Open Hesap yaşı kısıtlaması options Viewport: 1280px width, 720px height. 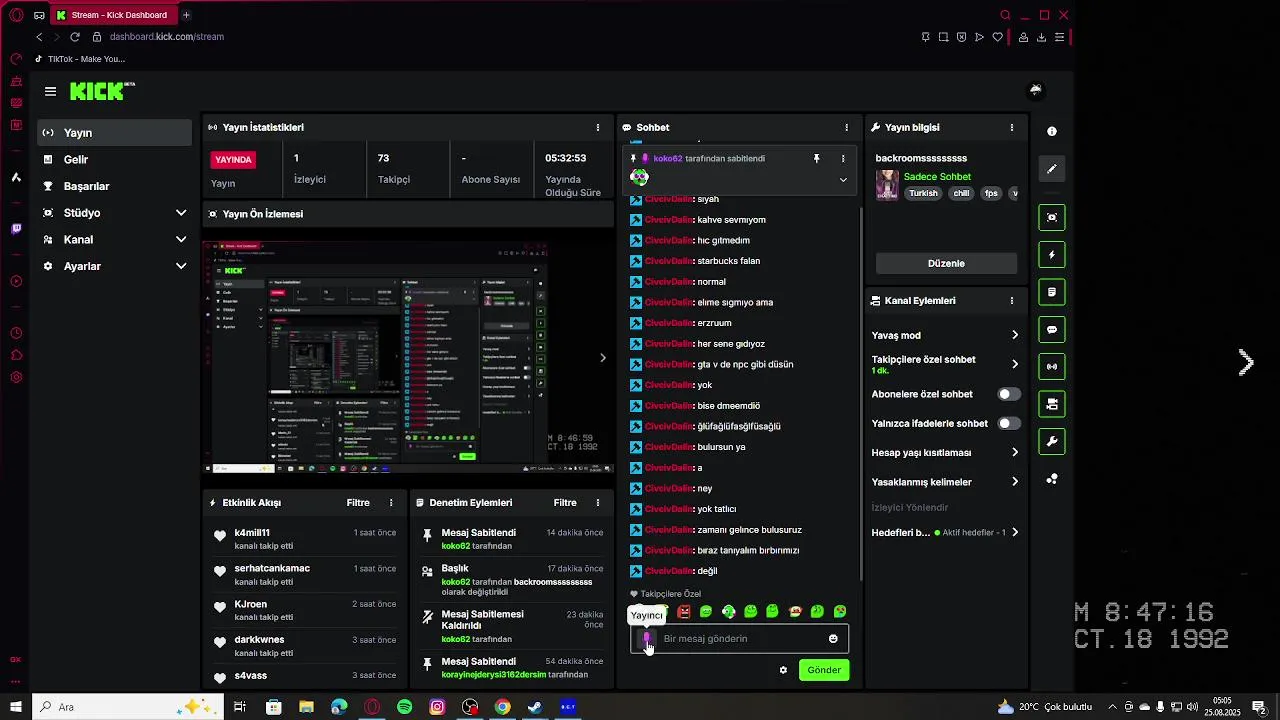[945, 452]
